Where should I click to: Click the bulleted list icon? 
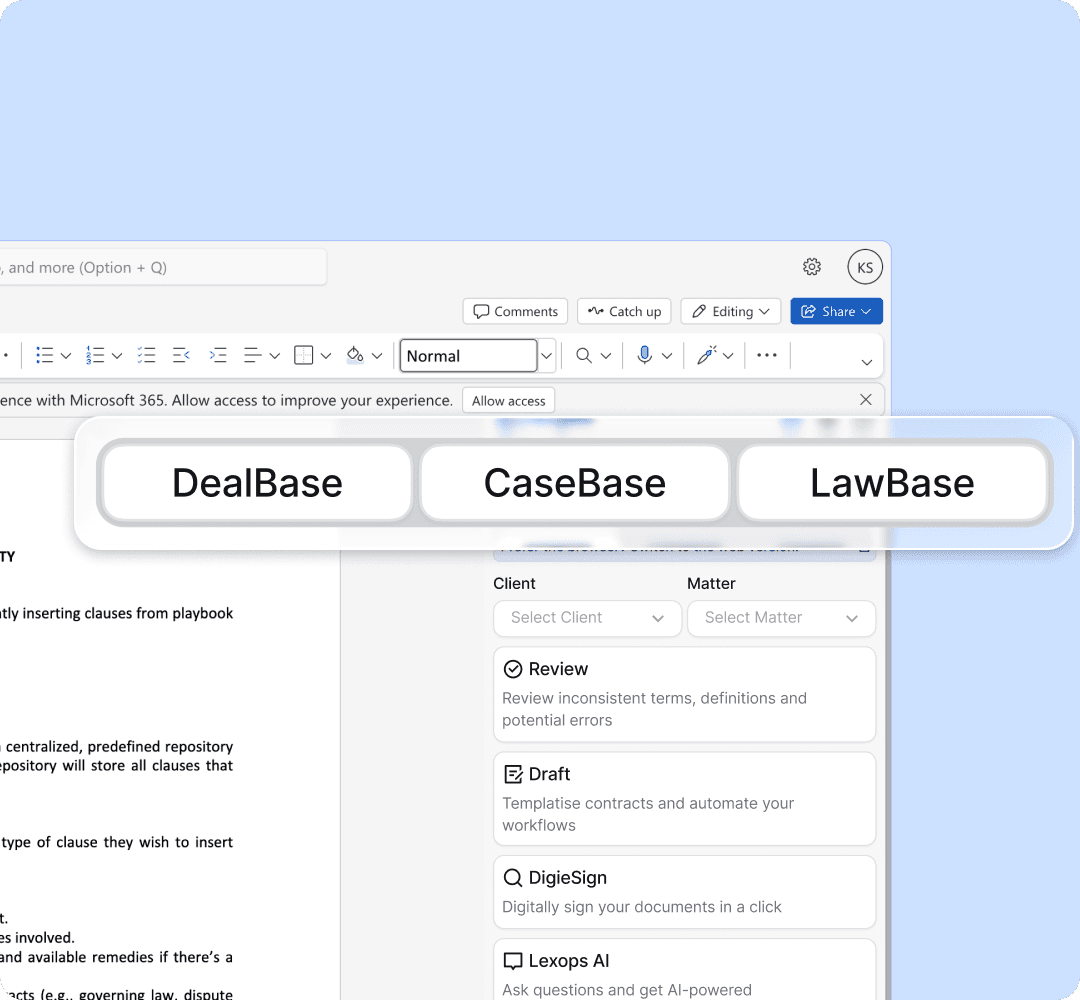coord(45,355)
